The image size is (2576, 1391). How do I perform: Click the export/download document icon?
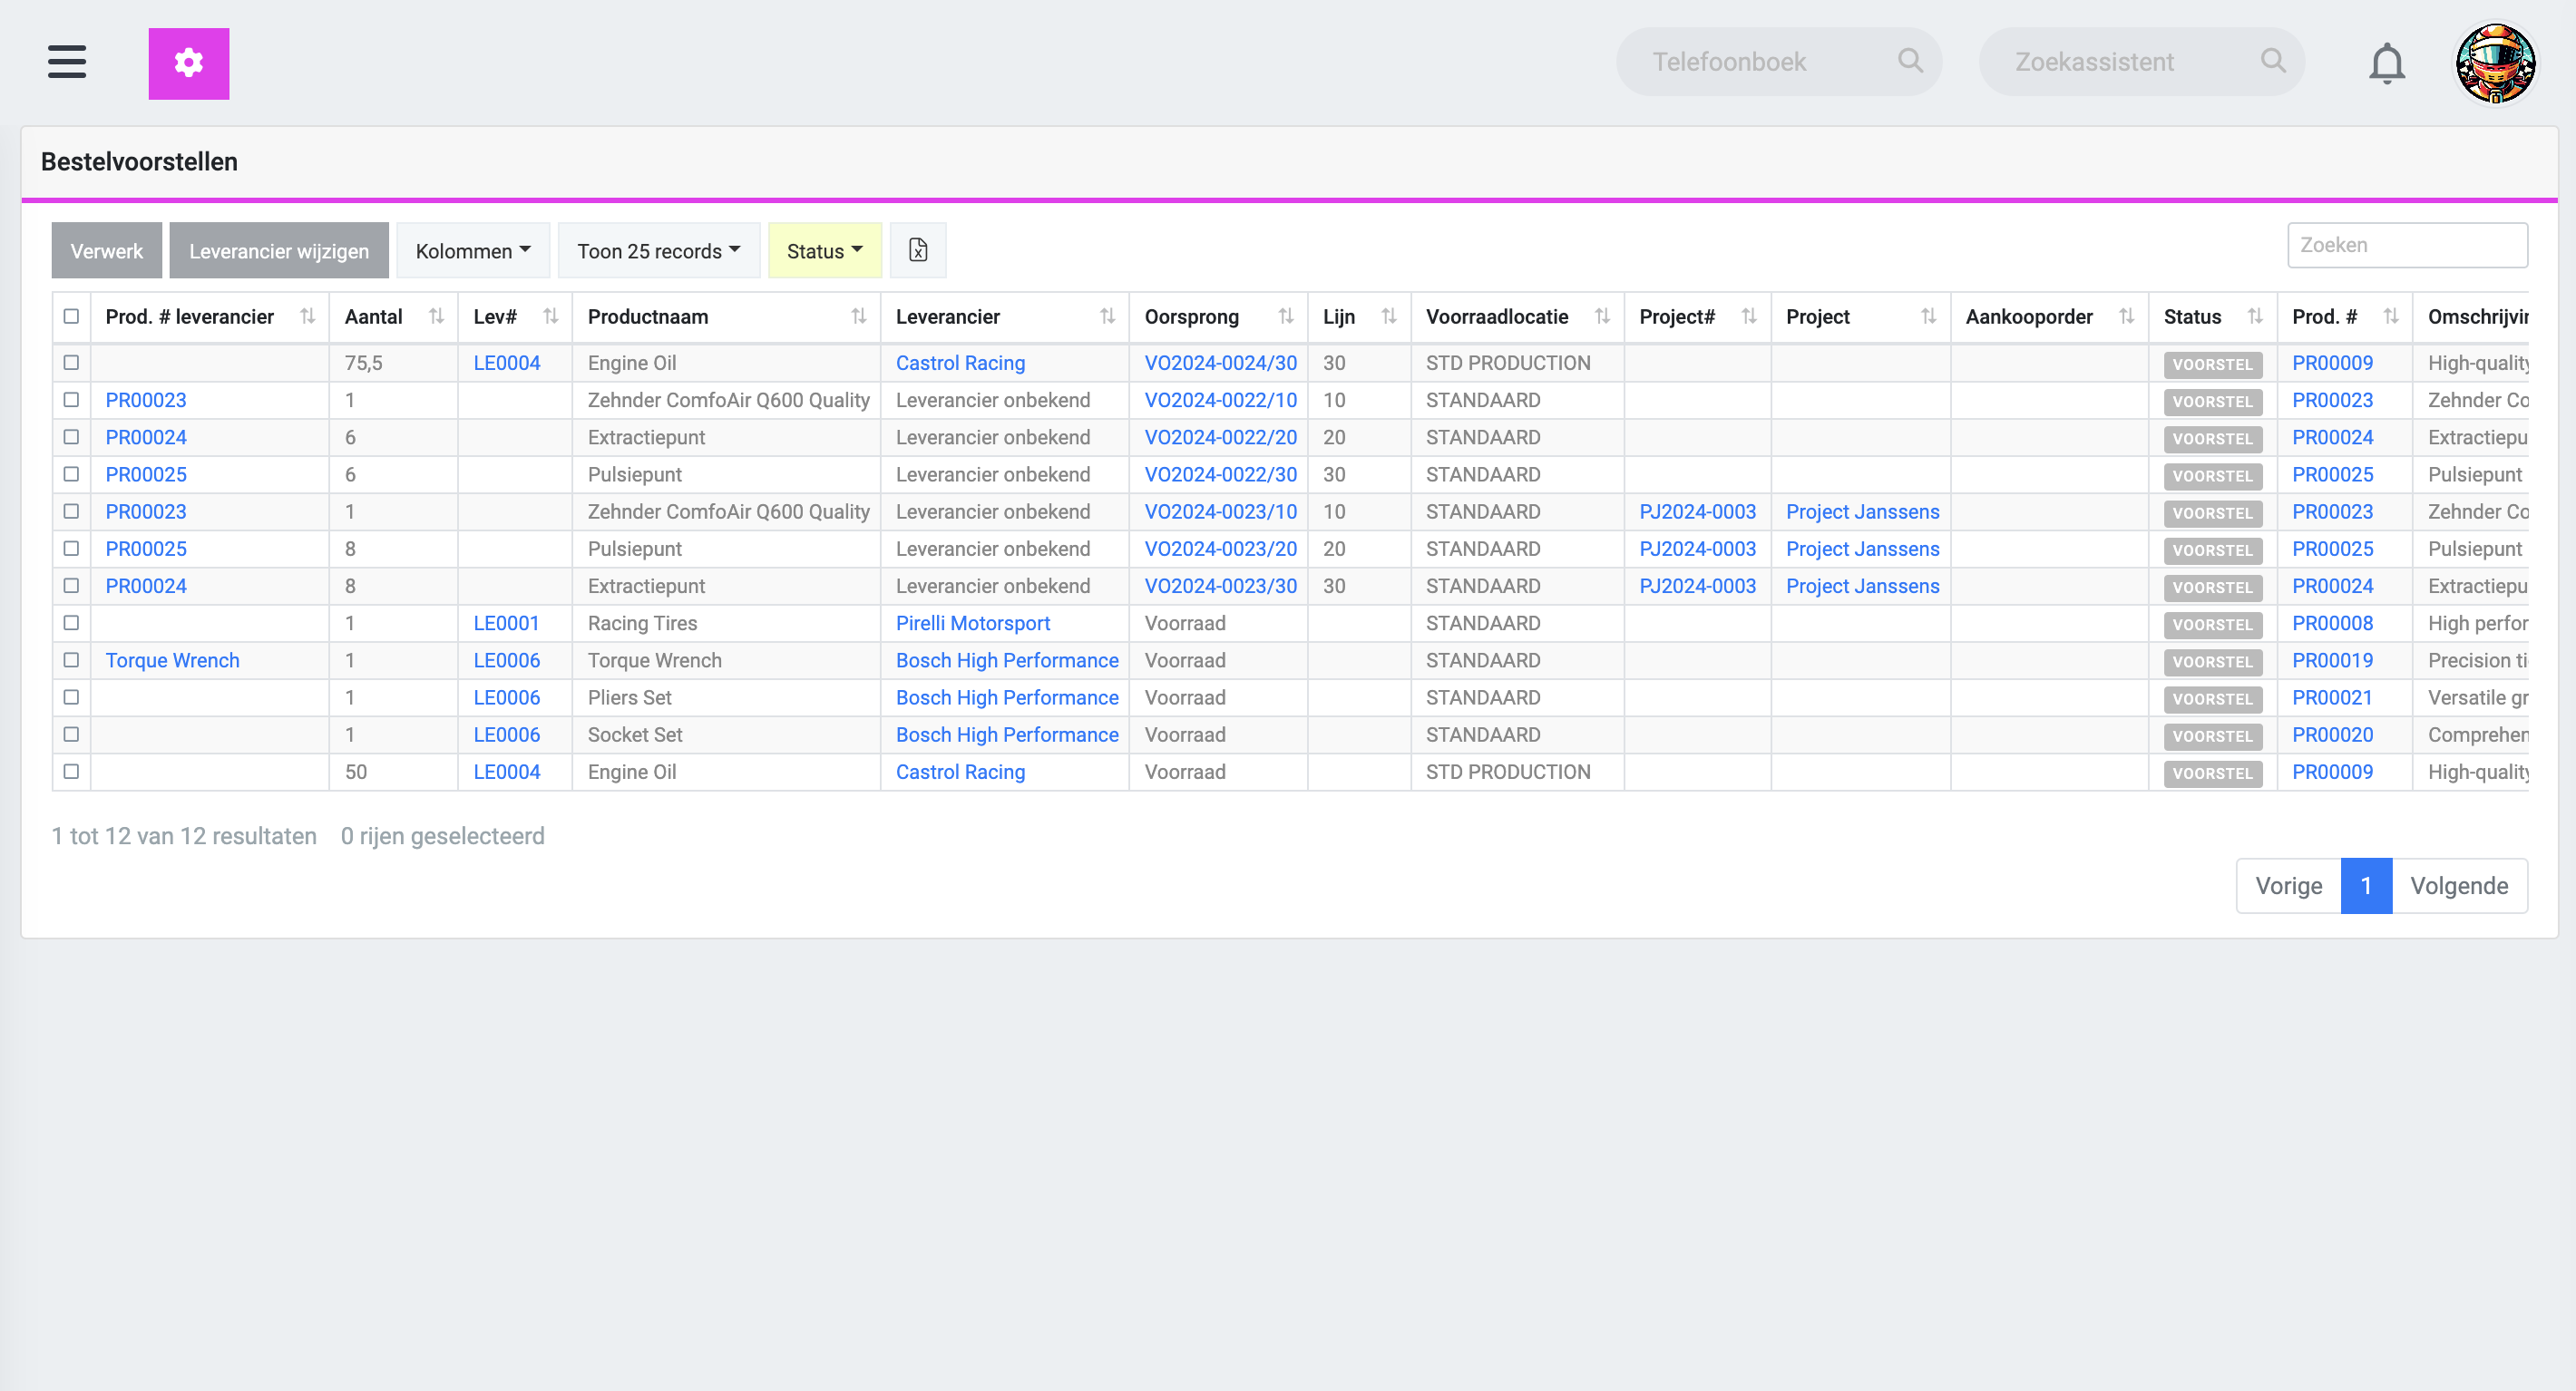pyautogui.click(x=918, y=250)
